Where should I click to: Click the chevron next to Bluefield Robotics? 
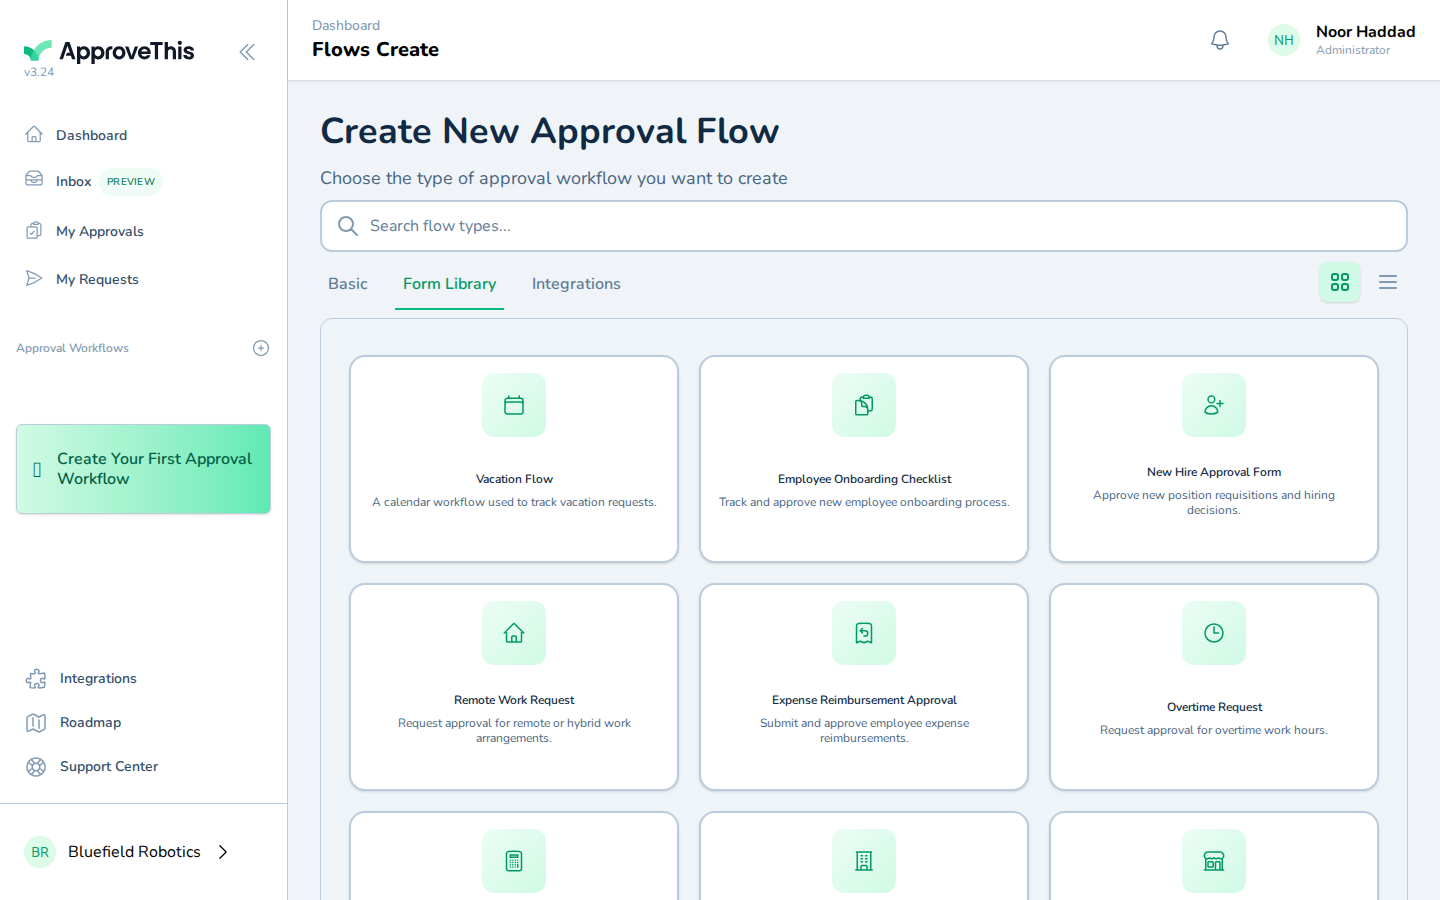pyautogui.click(x=223, y=852)
